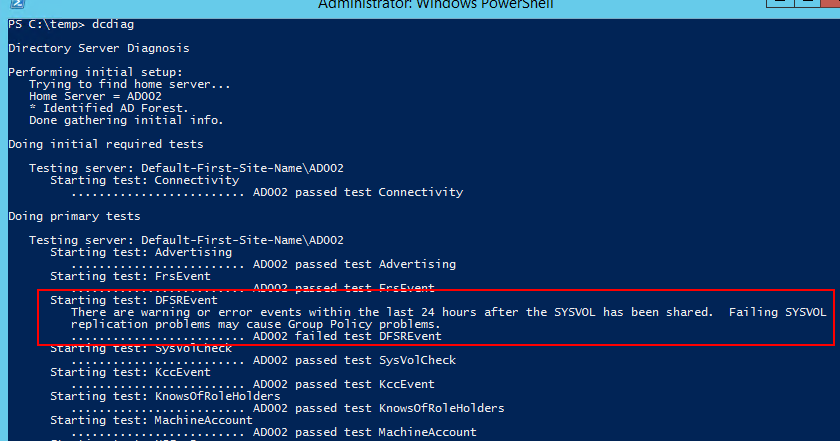Close the PowerShell window

click(831, 3)
